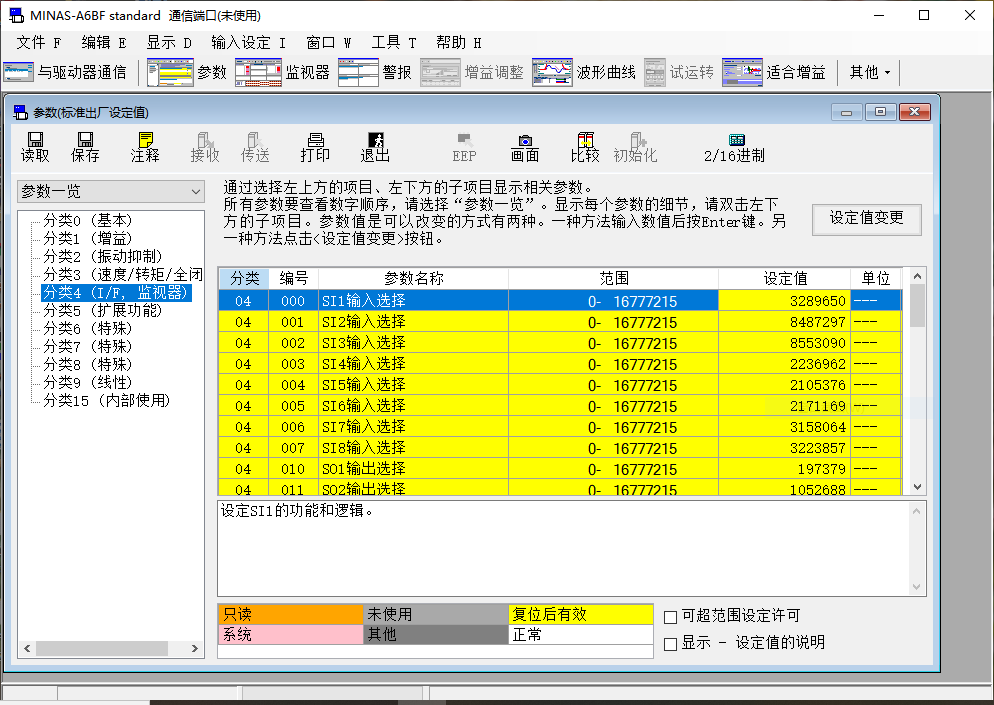Switch the 2/16进制 number format
This screenshot has height=705, width=994.
point(735,146)
